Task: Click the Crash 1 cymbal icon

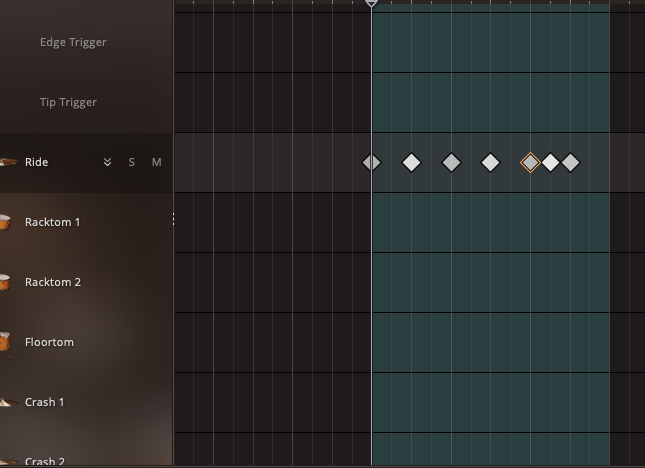Action: tap(5, 402)
